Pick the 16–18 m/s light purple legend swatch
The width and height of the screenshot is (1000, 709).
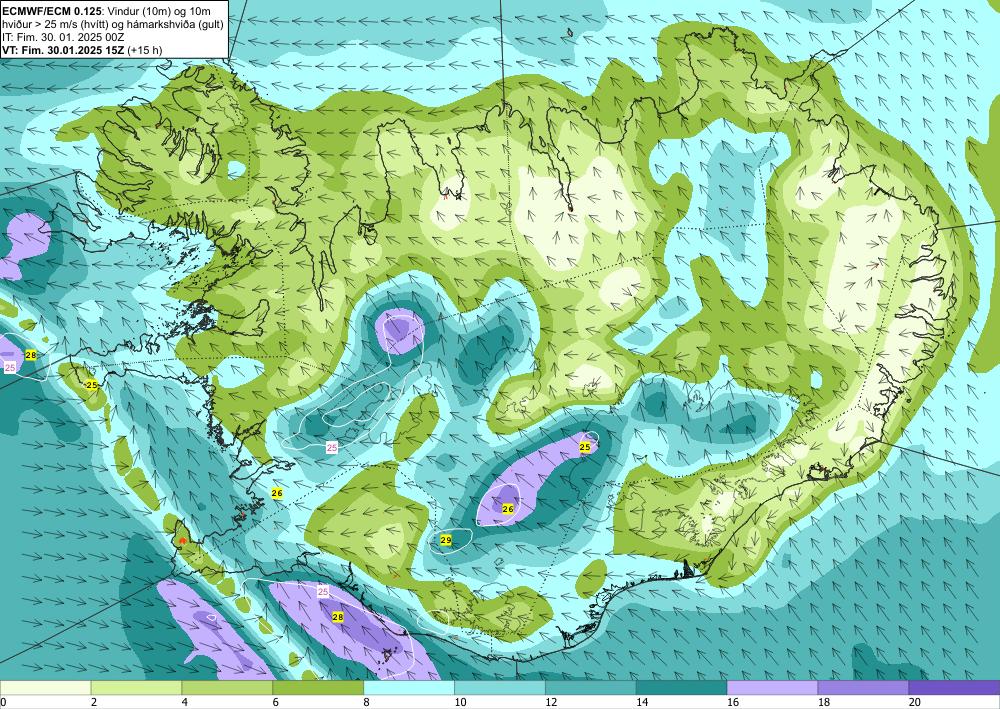(x=772, y=687)
